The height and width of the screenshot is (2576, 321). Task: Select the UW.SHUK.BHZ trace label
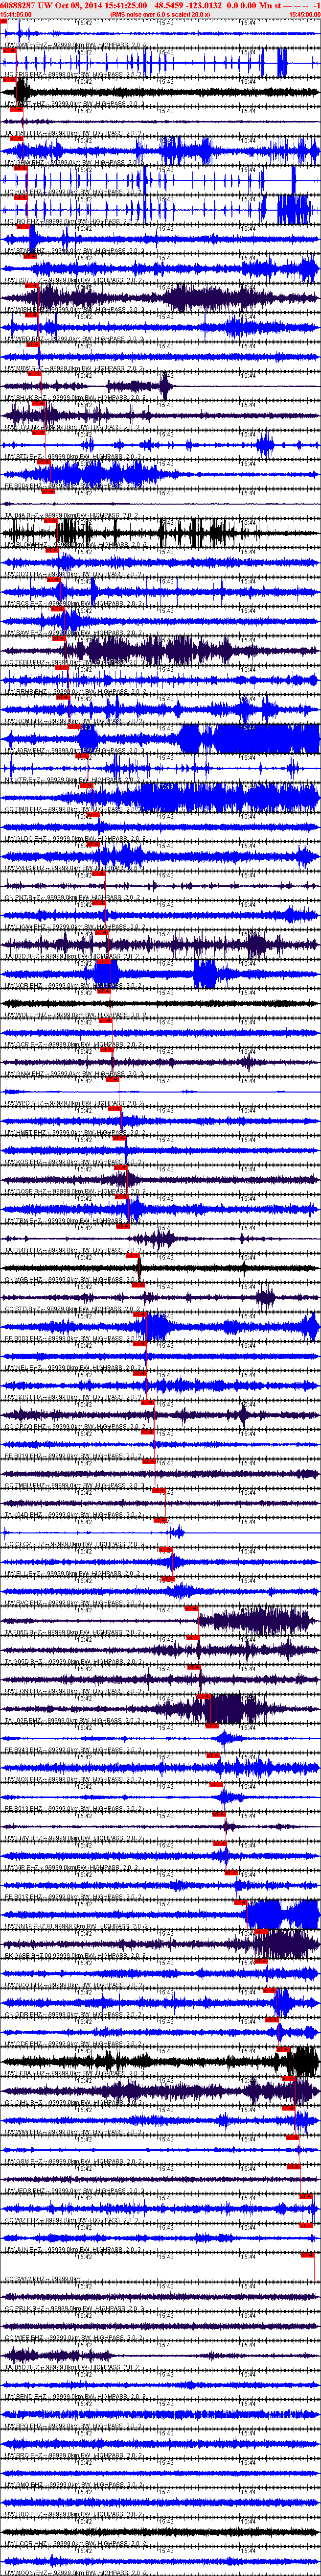pyautogui.click(x=75, y=397)
